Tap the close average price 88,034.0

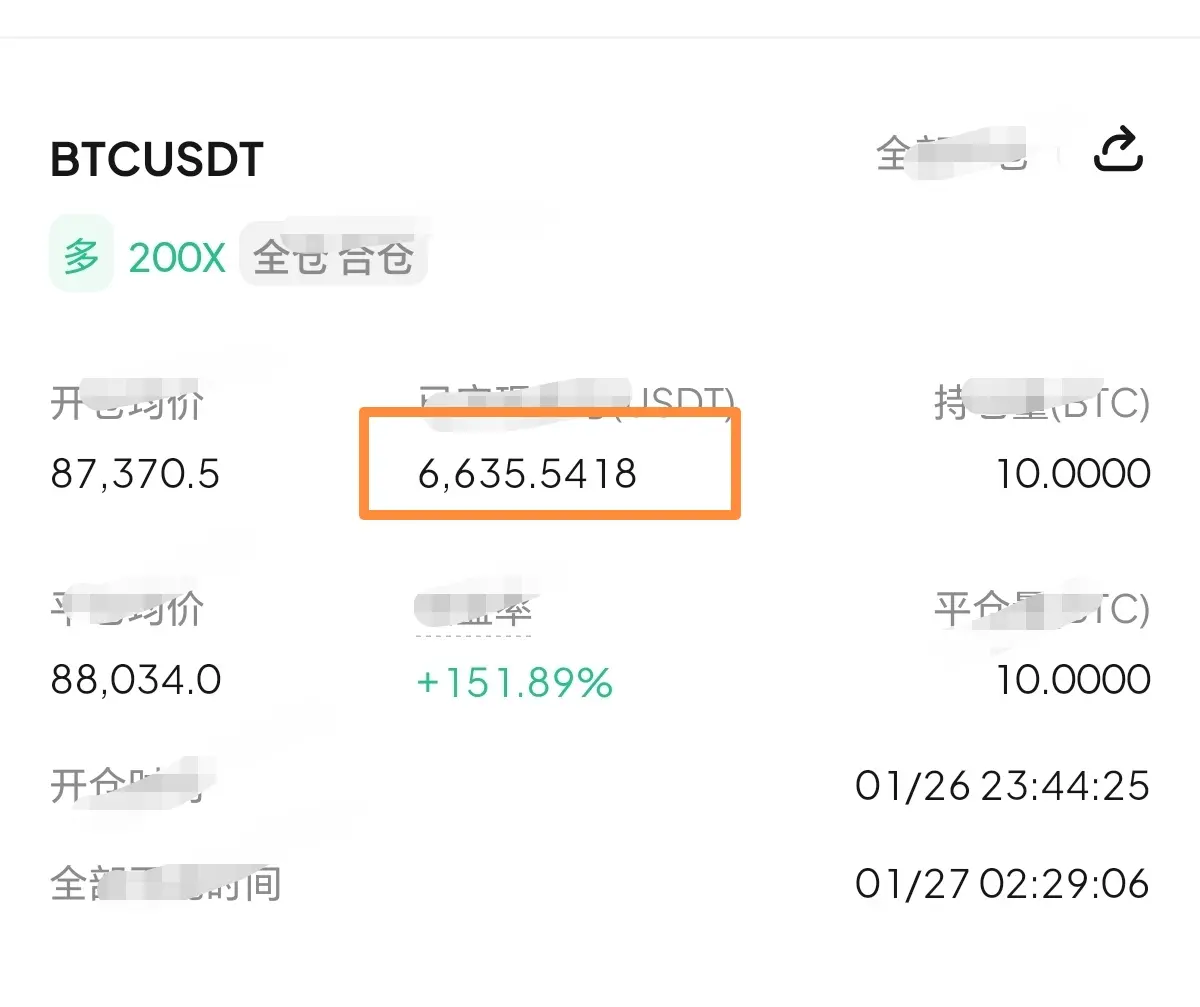tap(135, 680)
